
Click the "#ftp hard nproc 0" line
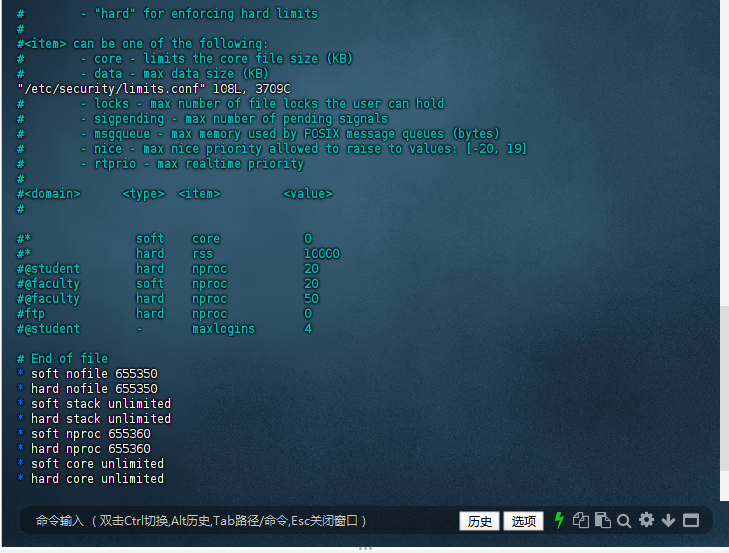coord(164,314)
